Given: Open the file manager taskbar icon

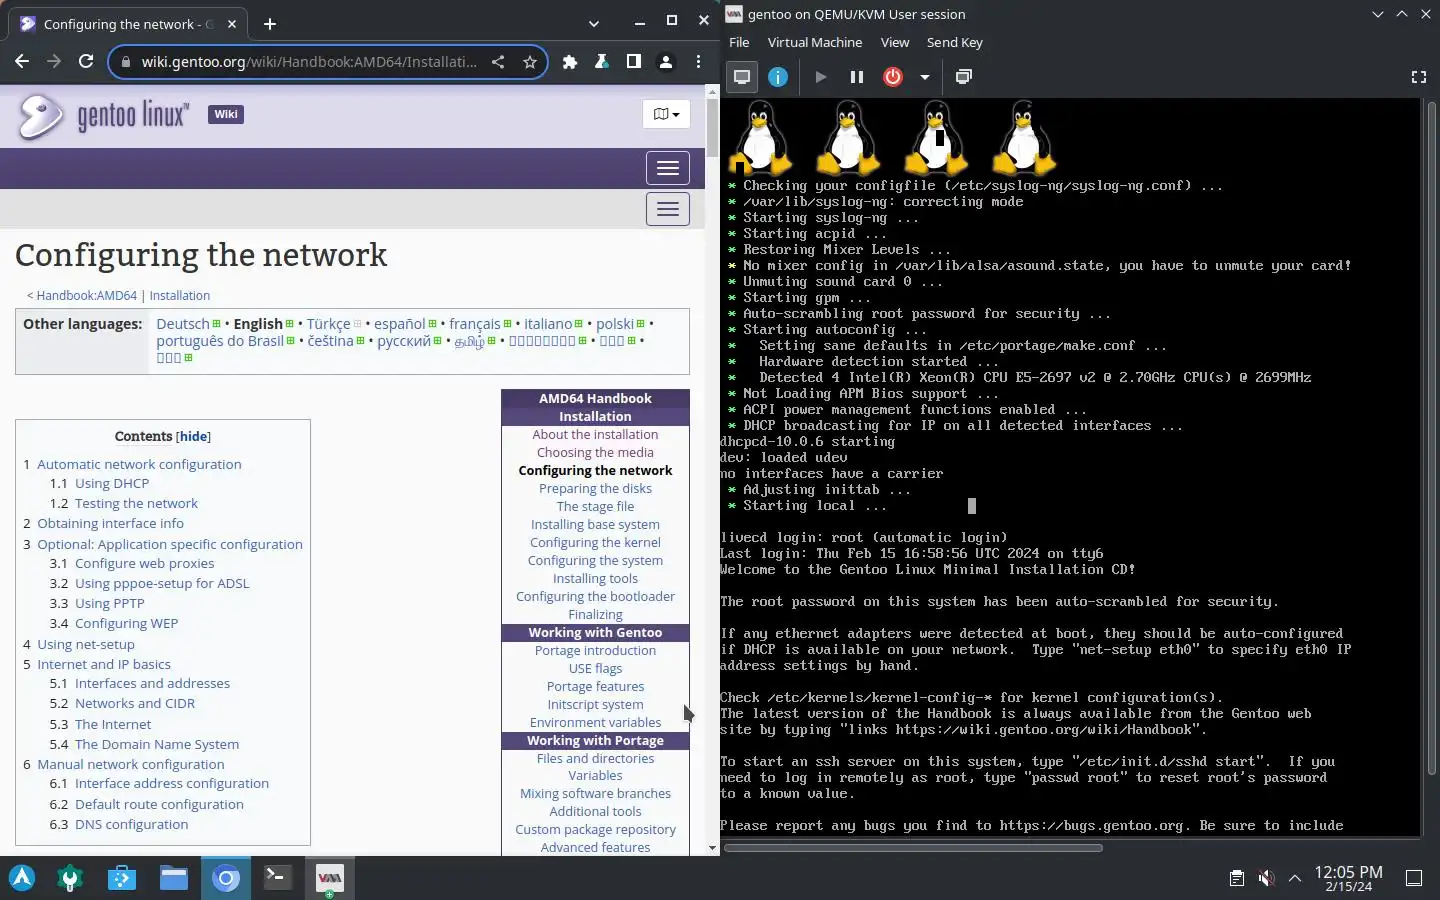Looking at the screenshot, I should 174,878.
